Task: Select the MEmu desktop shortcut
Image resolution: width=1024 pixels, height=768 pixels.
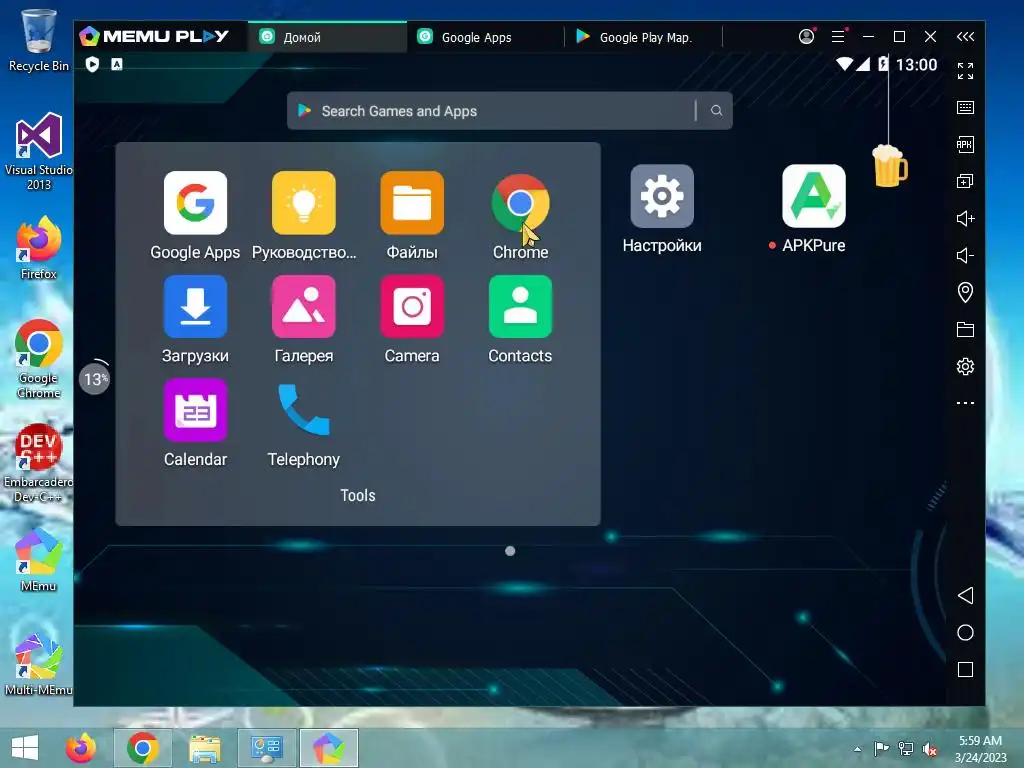Action: [39, 560]
